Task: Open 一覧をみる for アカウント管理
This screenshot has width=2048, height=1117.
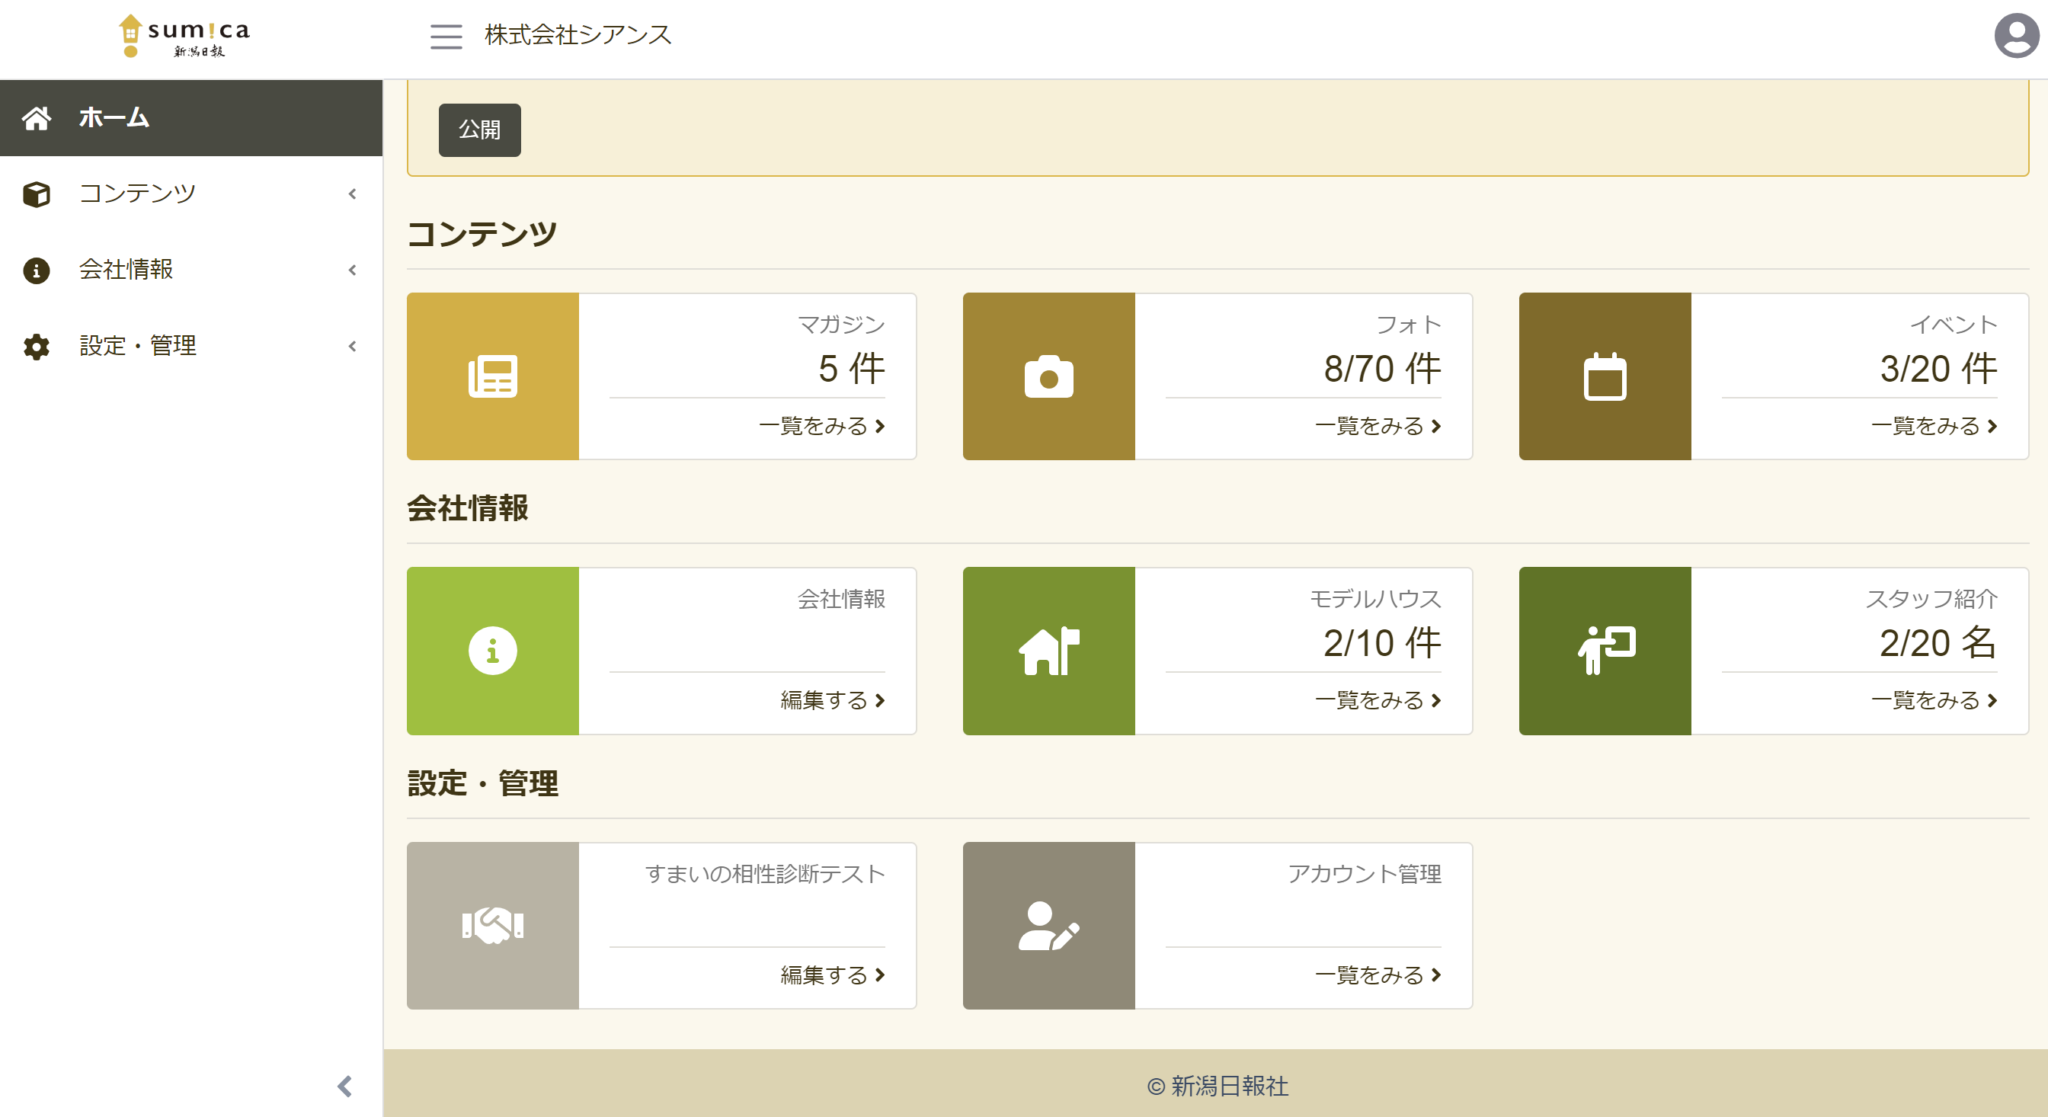Action: point(1378,975)
